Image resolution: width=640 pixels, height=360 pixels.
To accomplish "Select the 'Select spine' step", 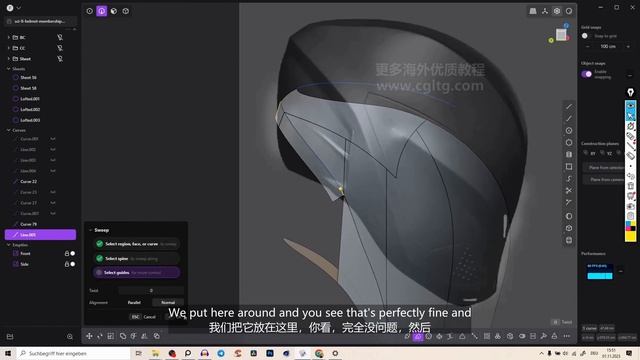I will (x=136, y=258).
